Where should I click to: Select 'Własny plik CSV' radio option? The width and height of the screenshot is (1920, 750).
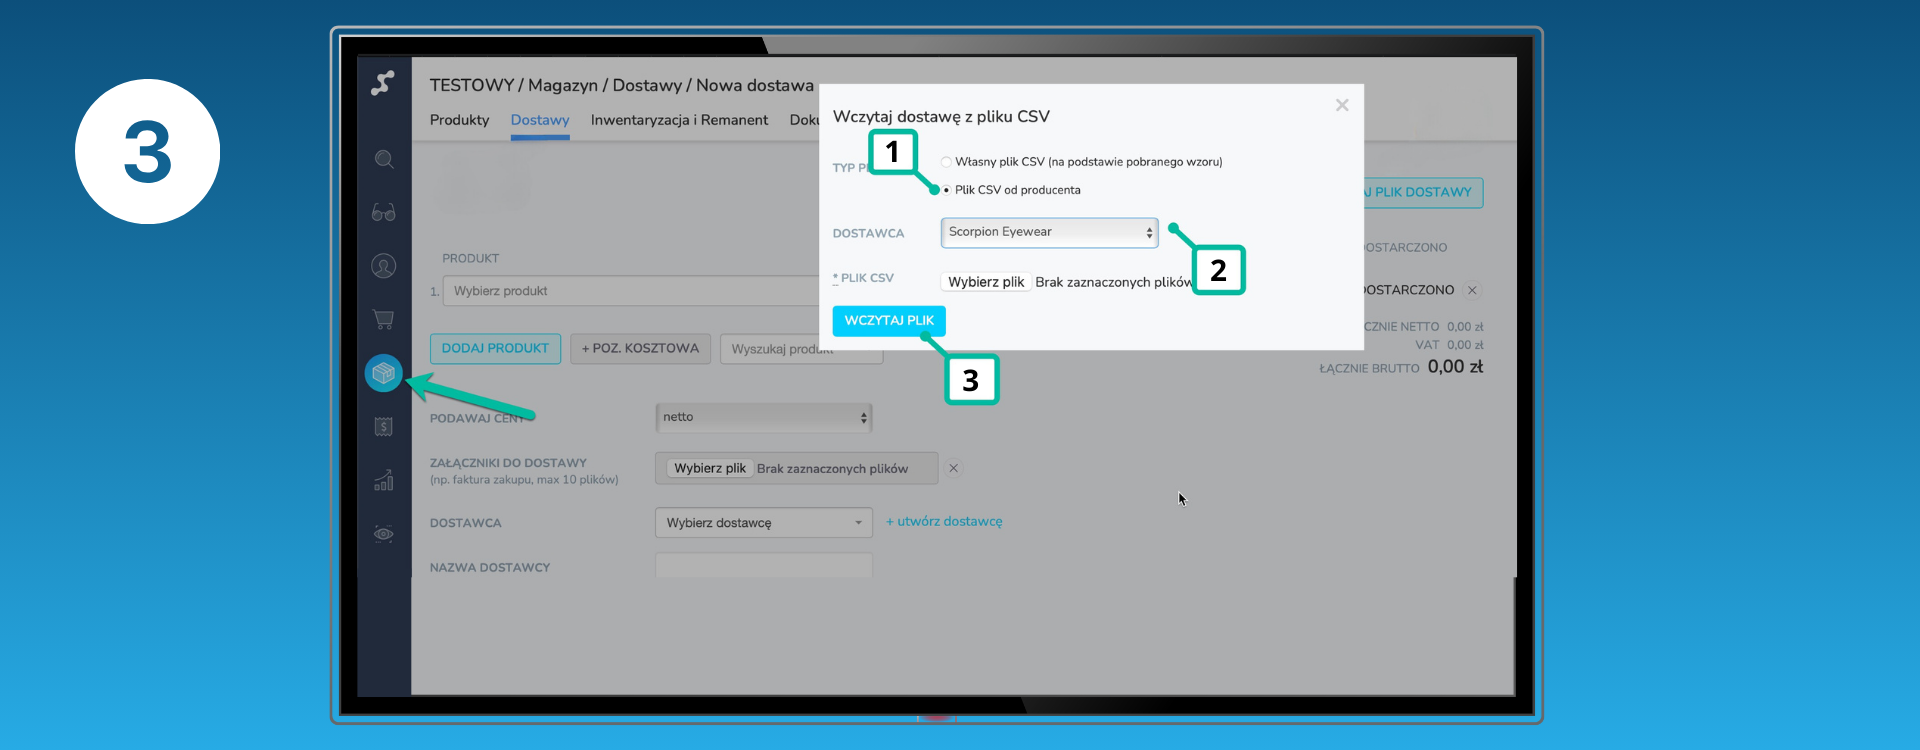(946, 162)
